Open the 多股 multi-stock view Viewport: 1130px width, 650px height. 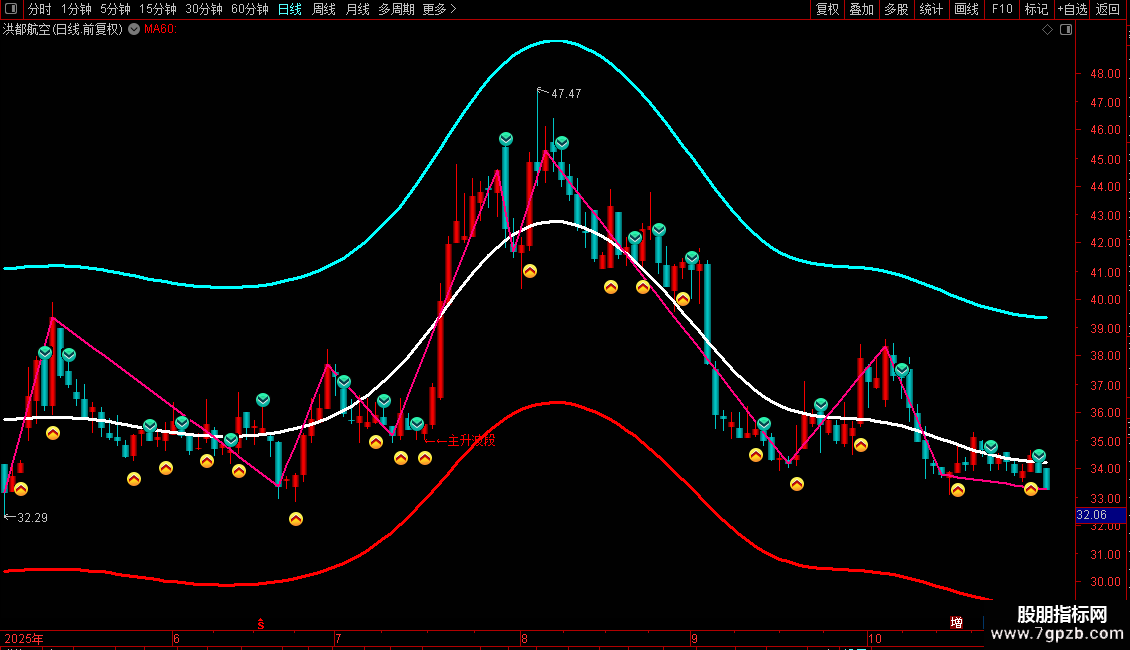(x=896, y=9)
